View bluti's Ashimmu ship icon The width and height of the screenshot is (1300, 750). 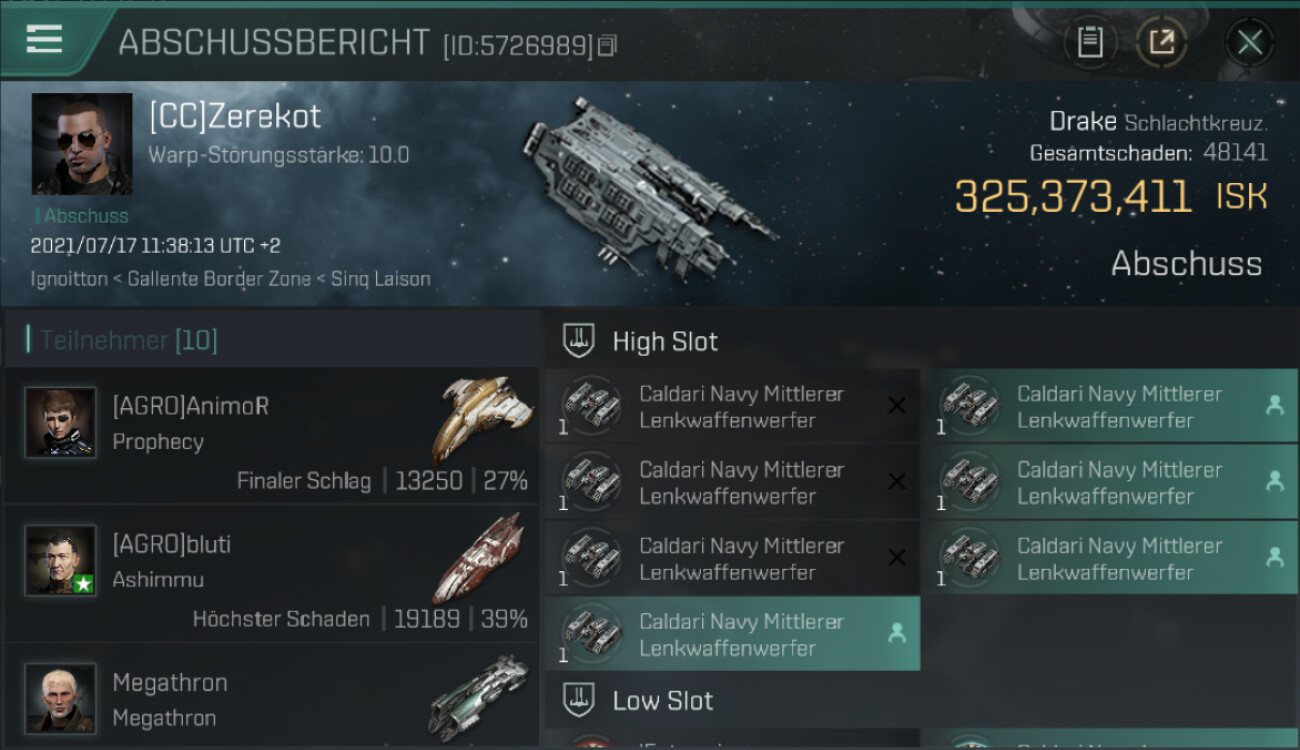click(x=482, y=556)
